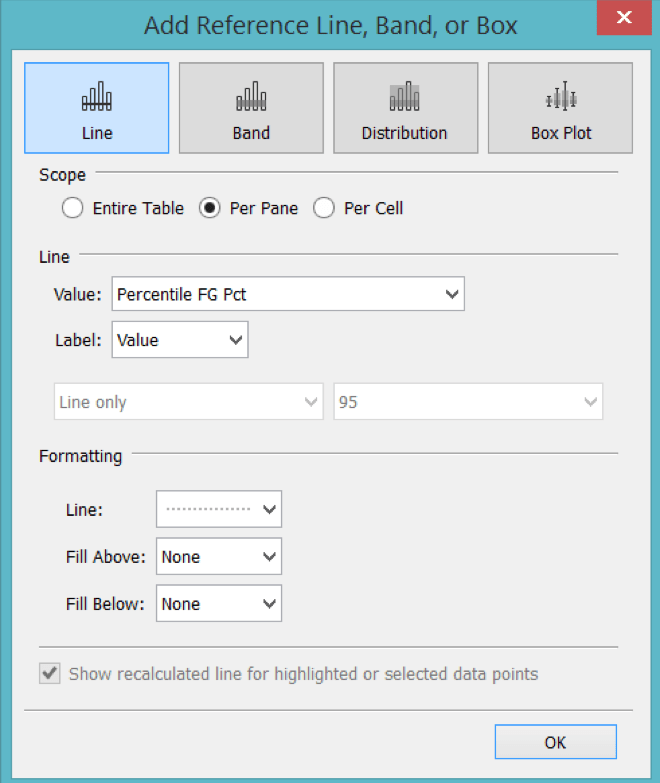Expand the Fill Above dropdown

[x=219, y=557]
